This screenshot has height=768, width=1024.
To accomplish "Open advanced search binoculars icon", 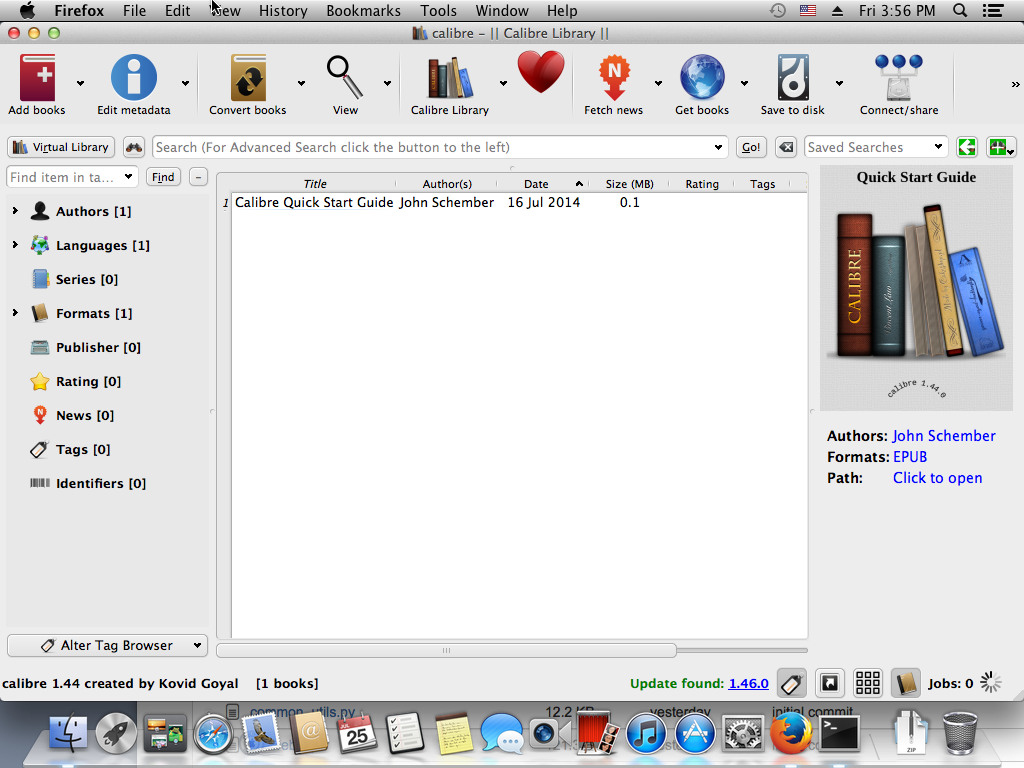I will click(134, 147).
